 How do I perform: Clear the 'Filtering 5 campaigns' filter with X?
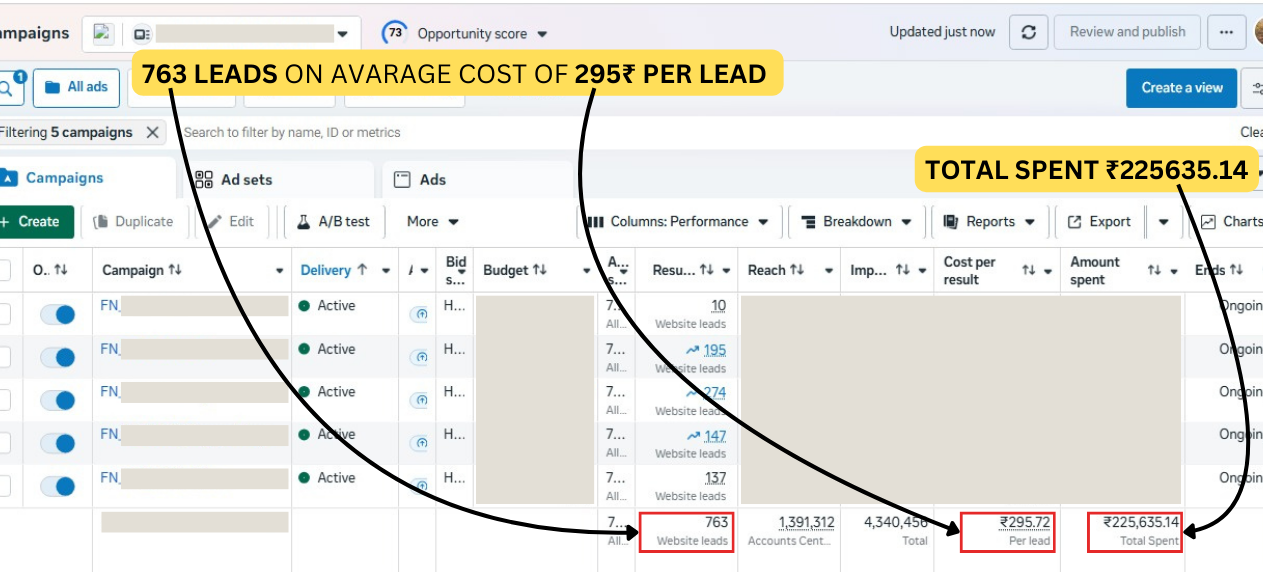coord(152,132)
